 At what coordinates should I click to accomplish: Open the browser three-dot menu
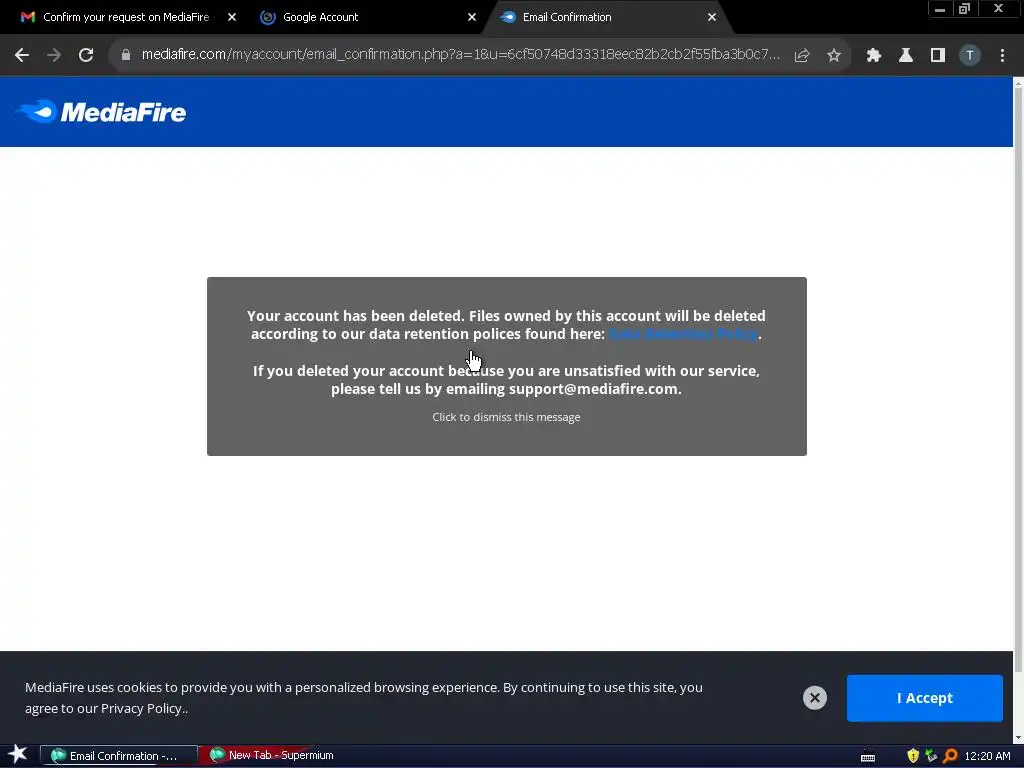pyautogui.click(x=1002, y=56)
